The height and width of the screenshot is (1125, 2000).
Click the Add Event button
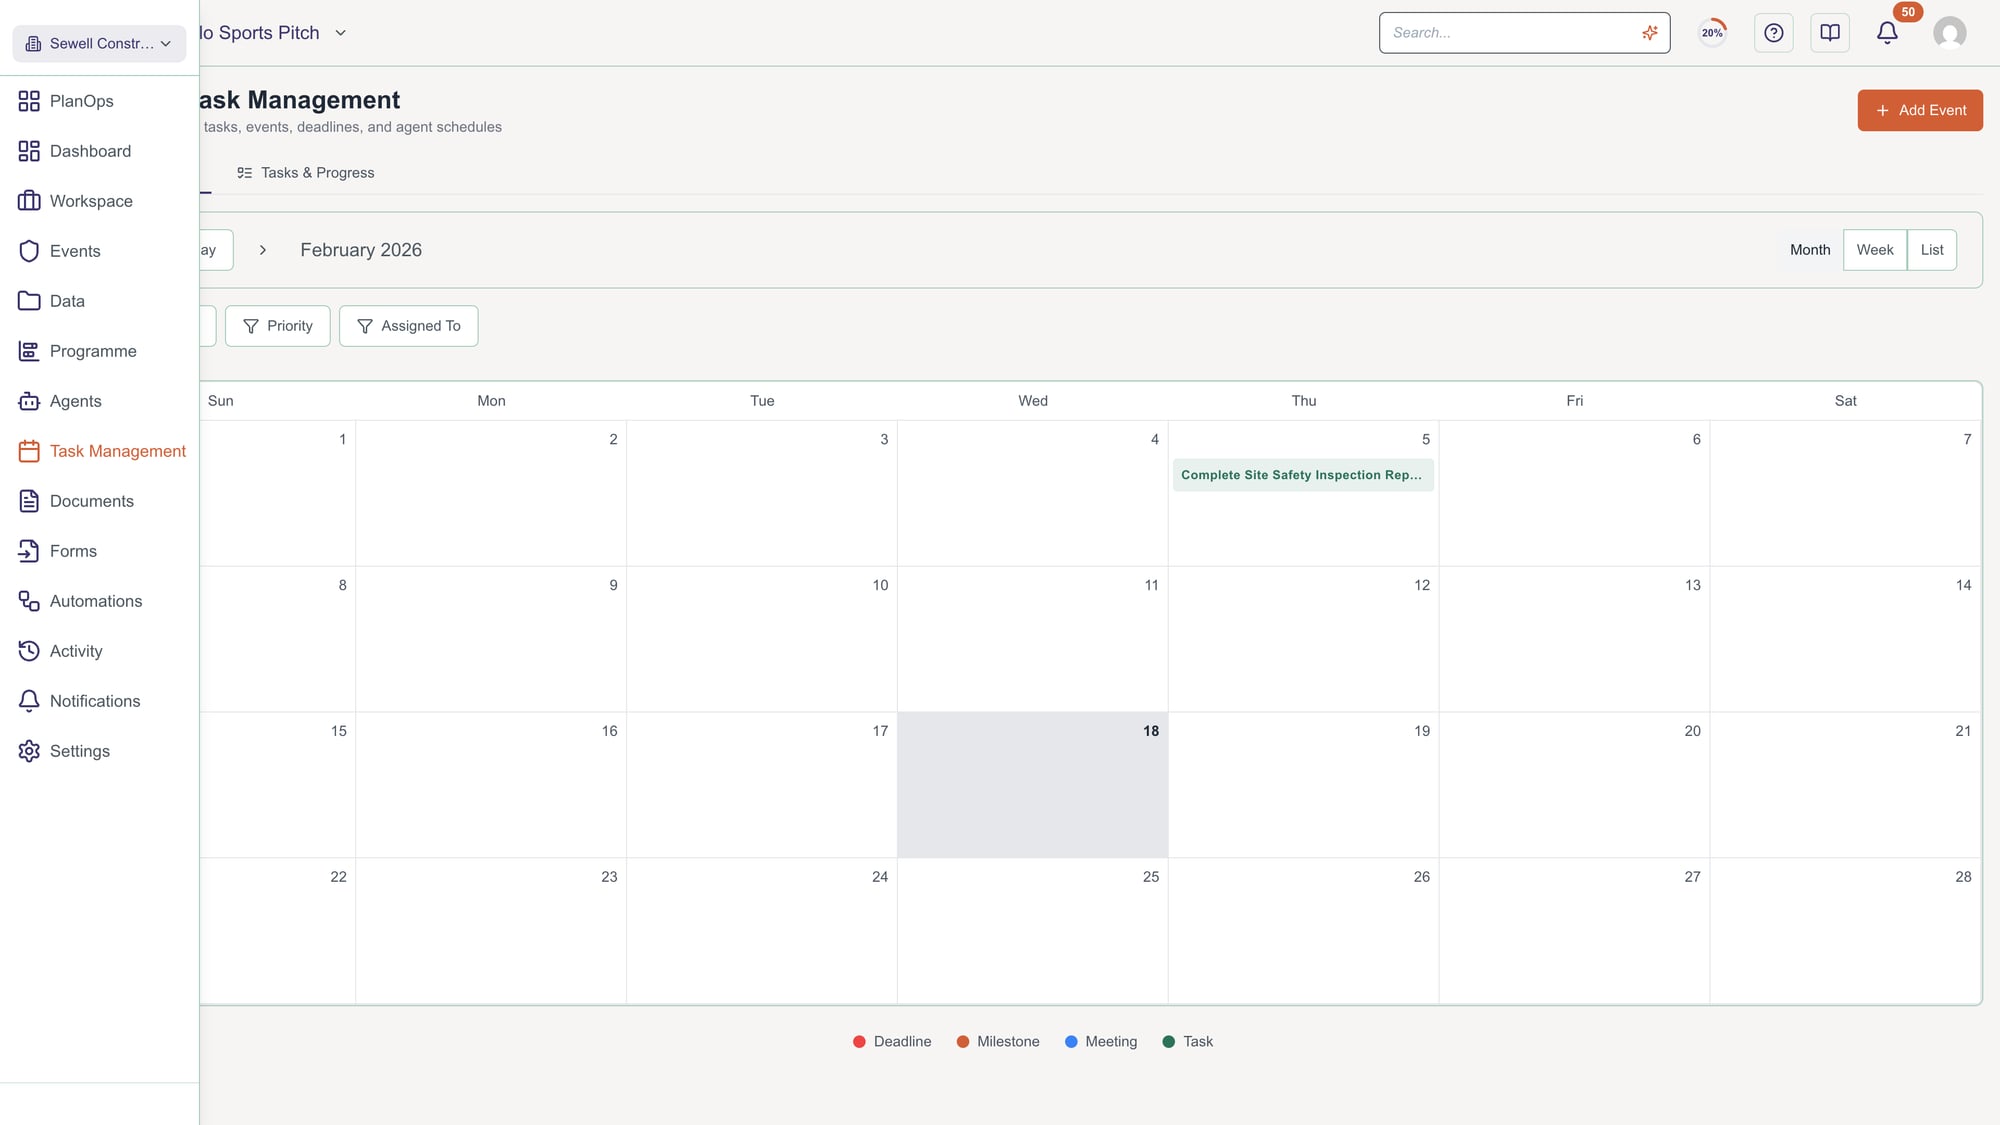[1919, 110]
